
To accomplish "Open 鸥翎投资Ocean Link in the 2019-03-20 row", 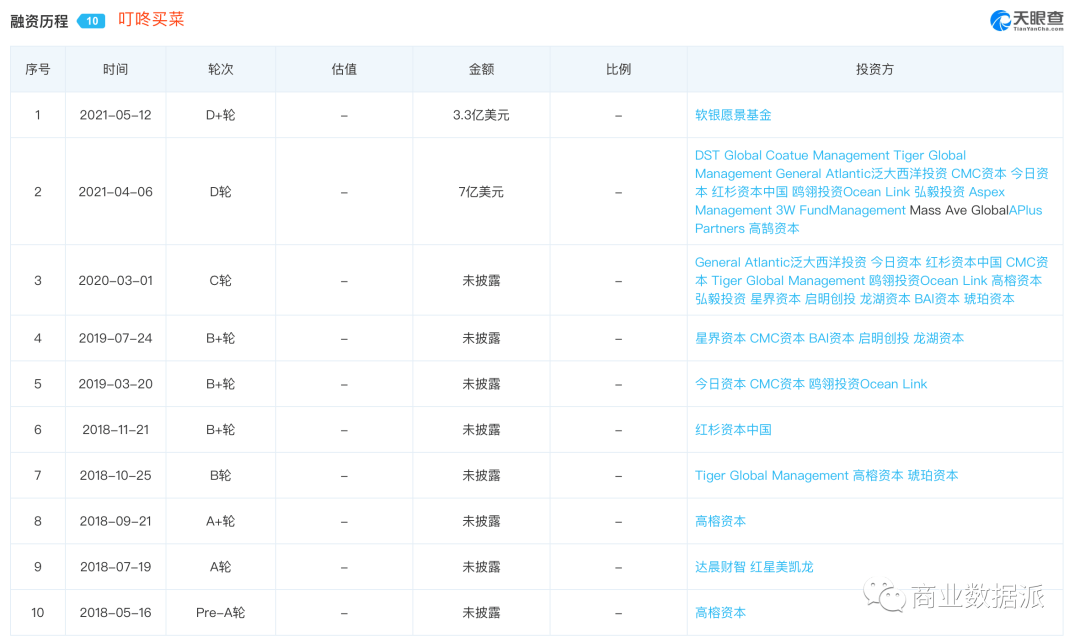I will pyautogui.click(x=868, y=384).
